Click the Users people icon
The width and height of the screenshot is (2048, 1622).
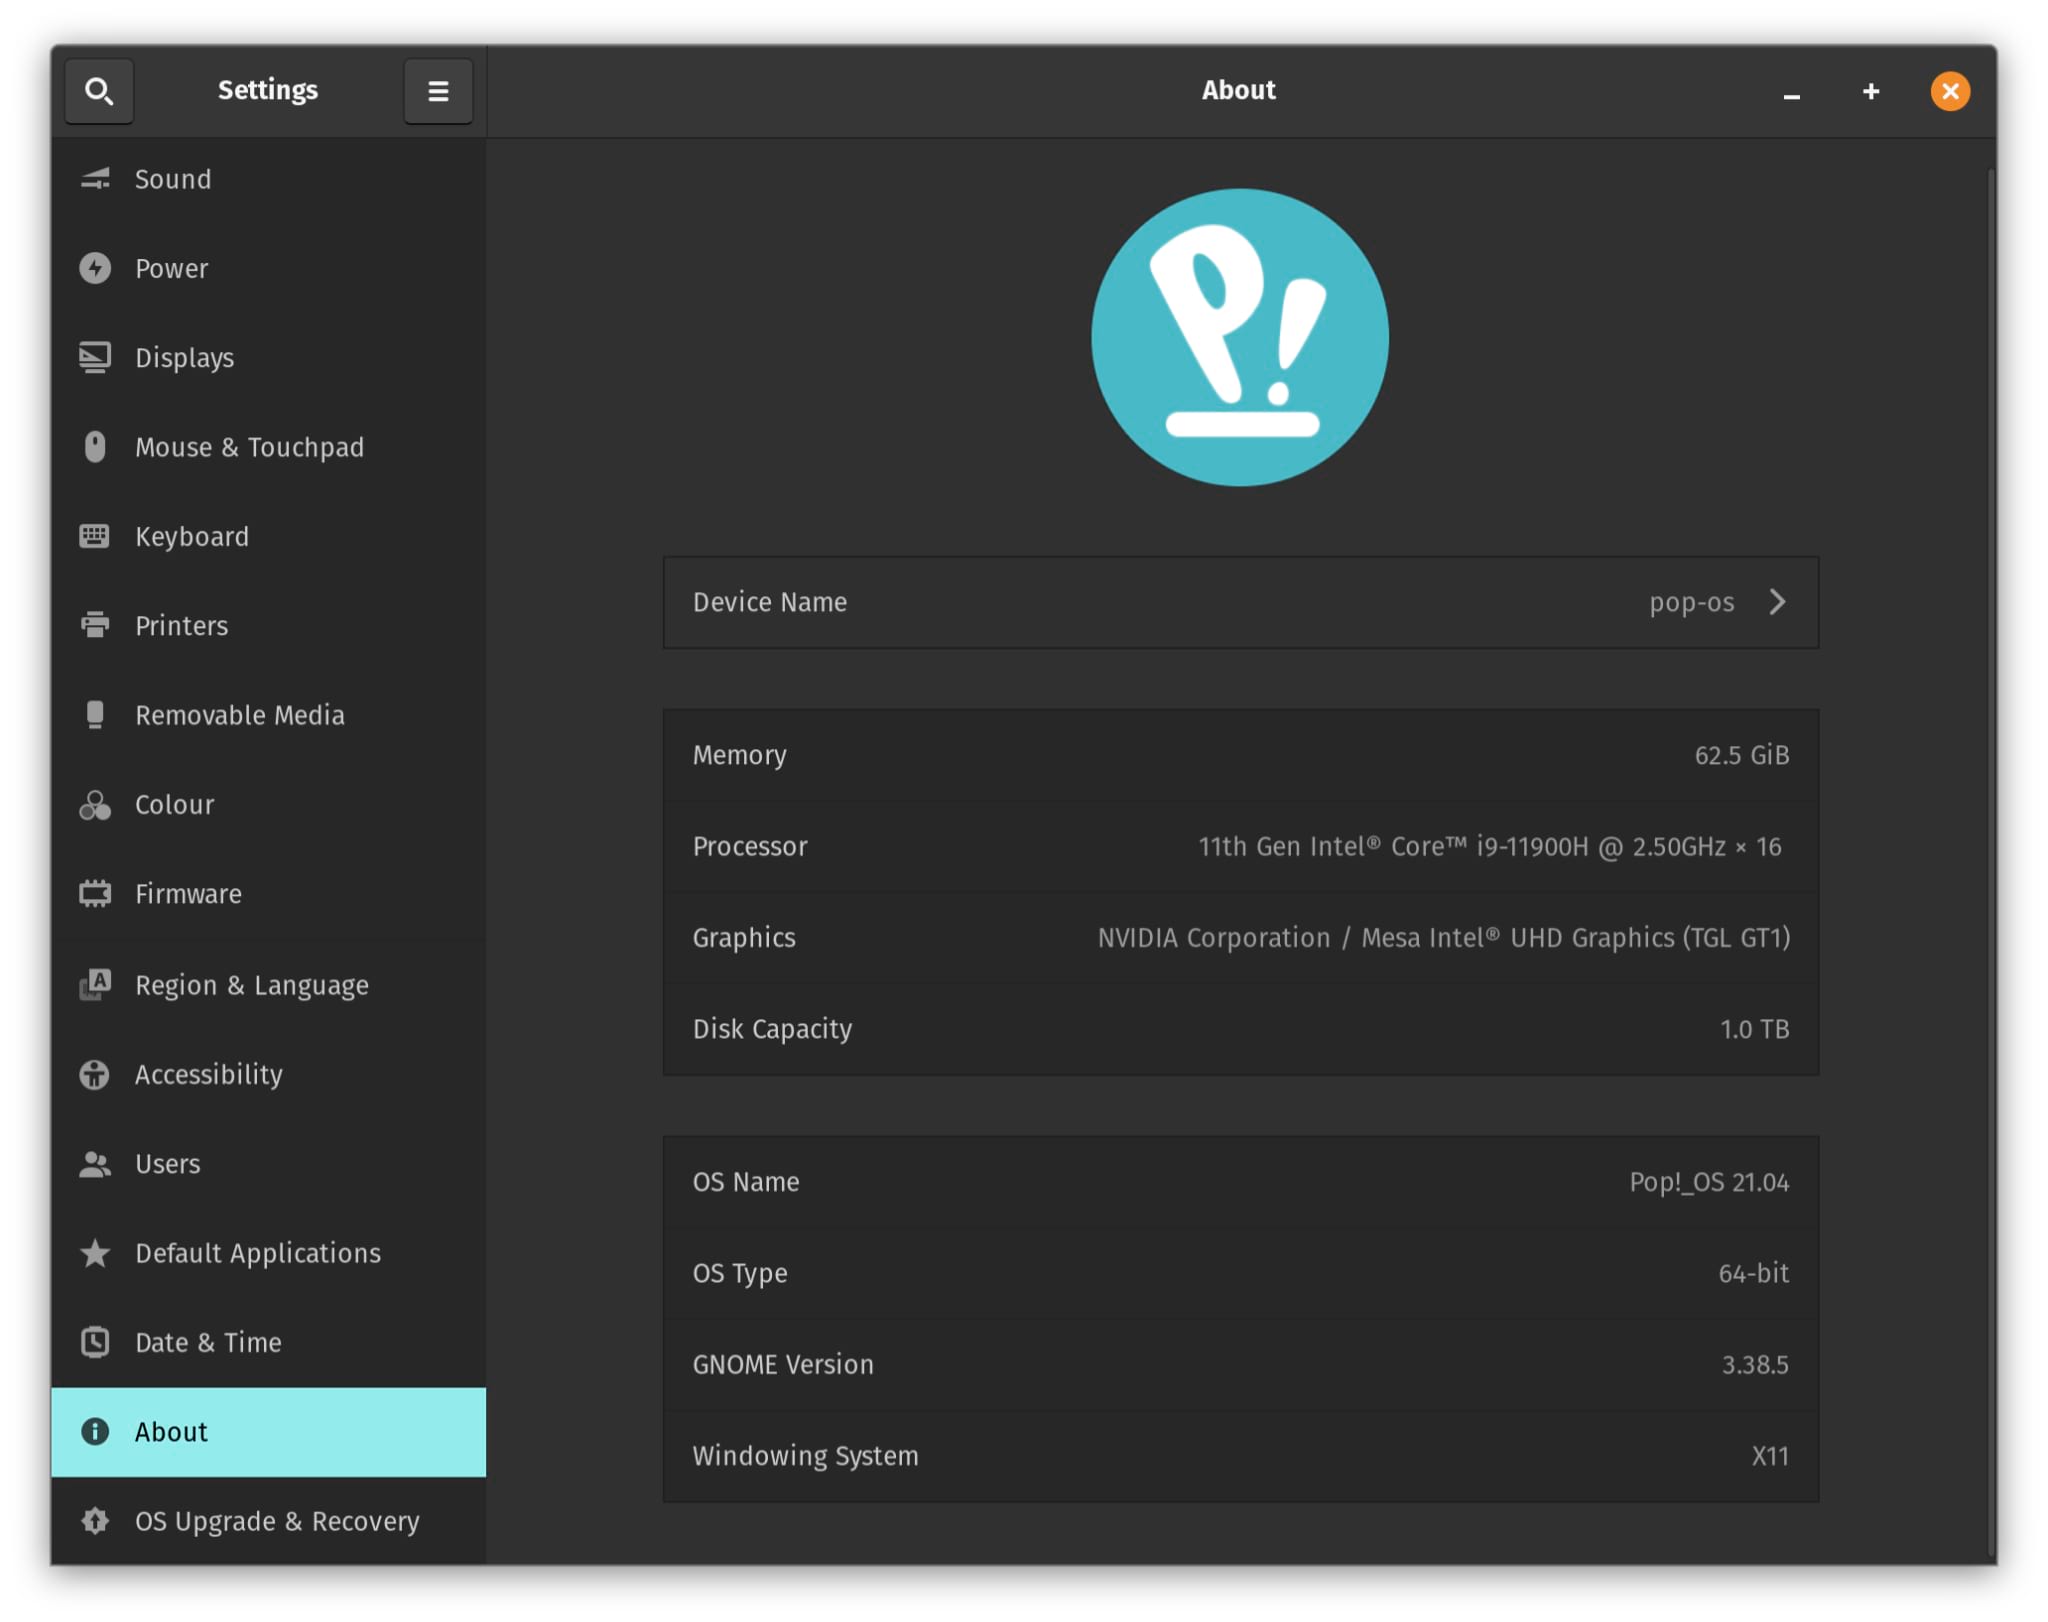tap(95, 1163)
